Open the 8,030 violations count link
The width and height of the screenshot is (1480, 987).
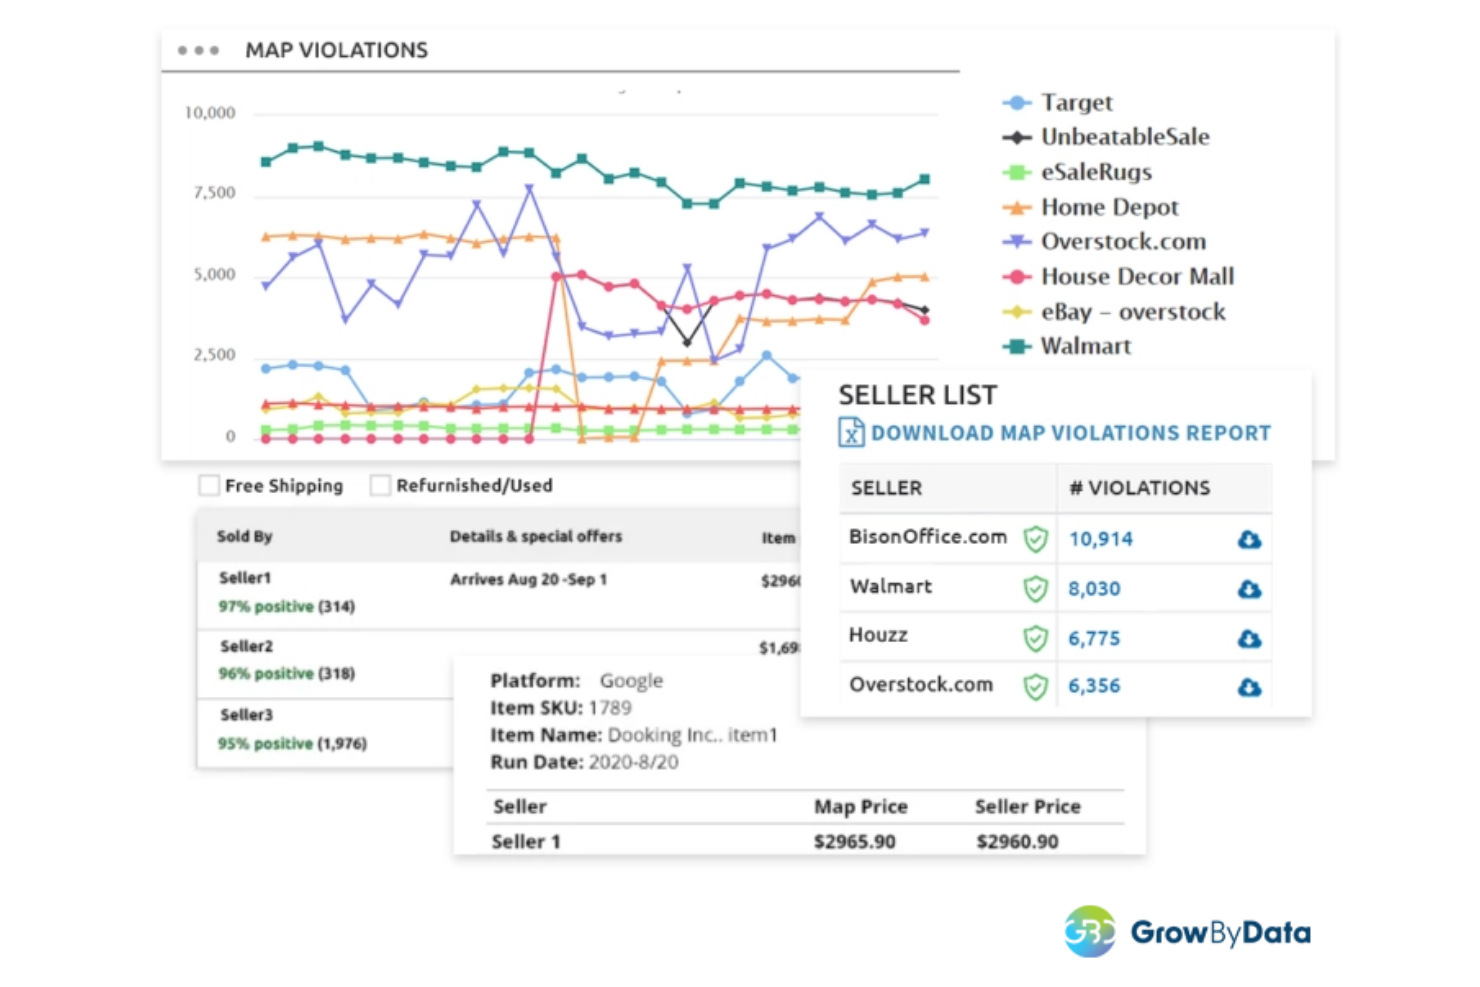coord(1094,589)
